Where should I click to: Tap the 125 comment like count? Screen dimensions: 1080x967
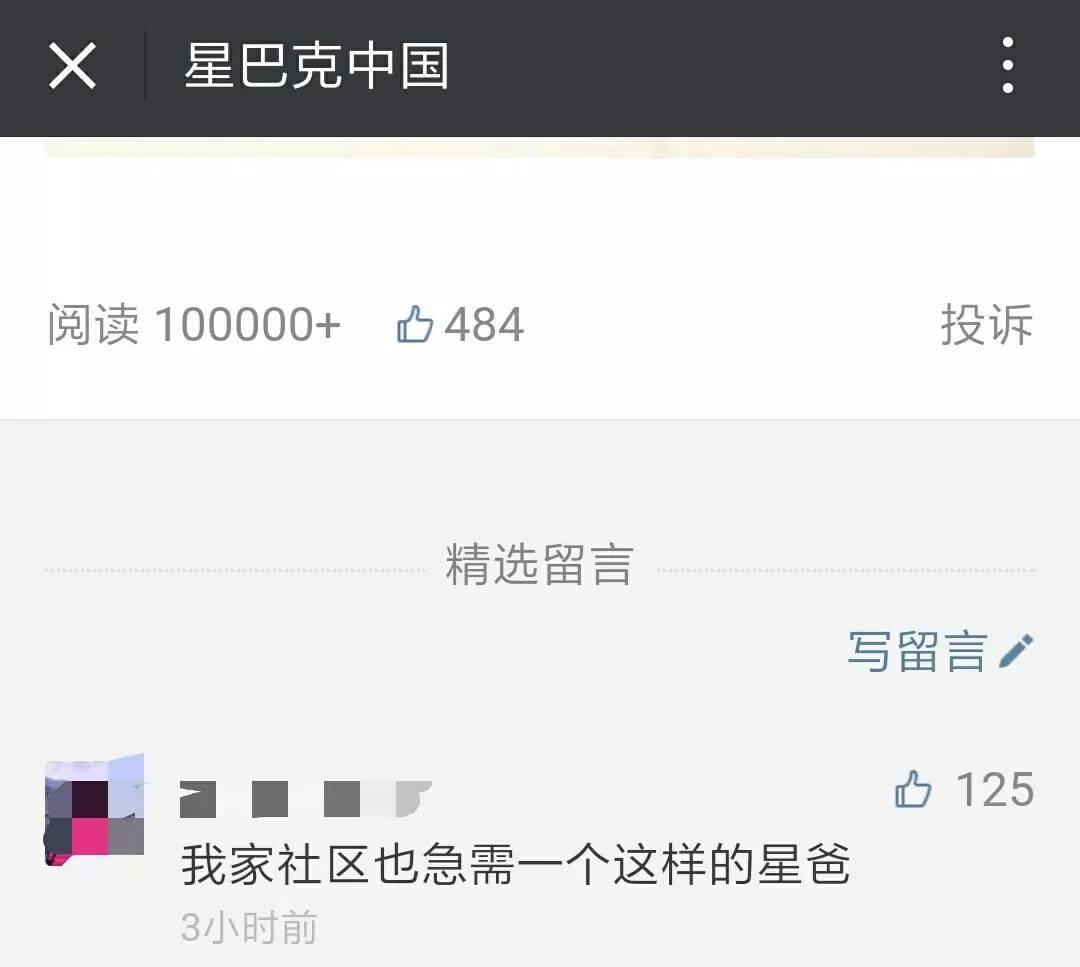(x=995, y=789)
